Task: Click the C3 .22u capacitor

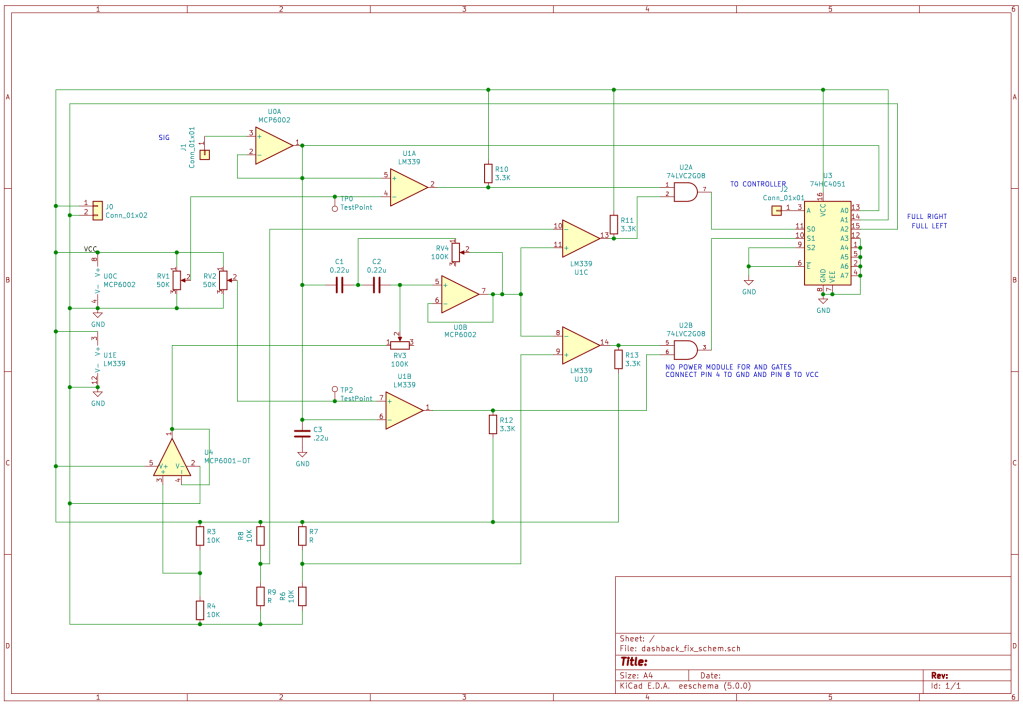Action: coord(302,433)
